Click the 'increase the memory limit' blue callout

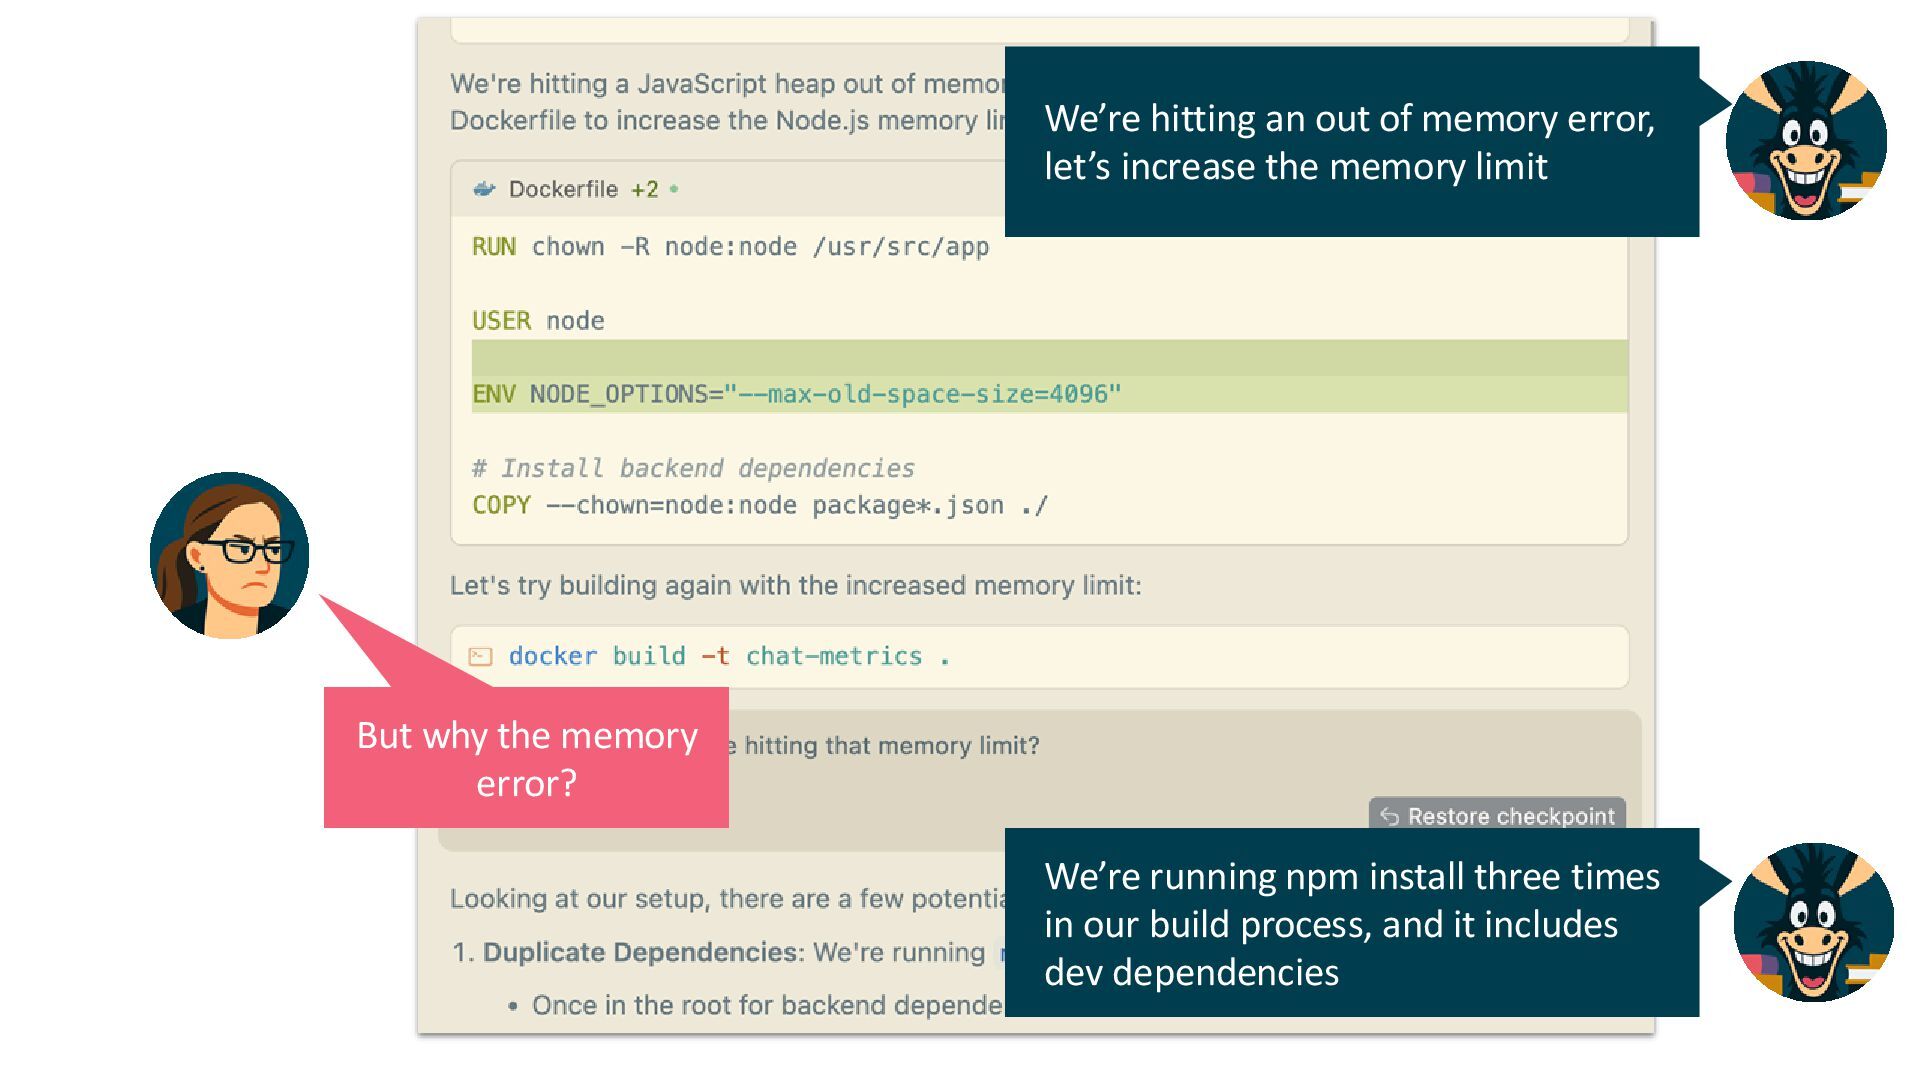pos(1350,142)
